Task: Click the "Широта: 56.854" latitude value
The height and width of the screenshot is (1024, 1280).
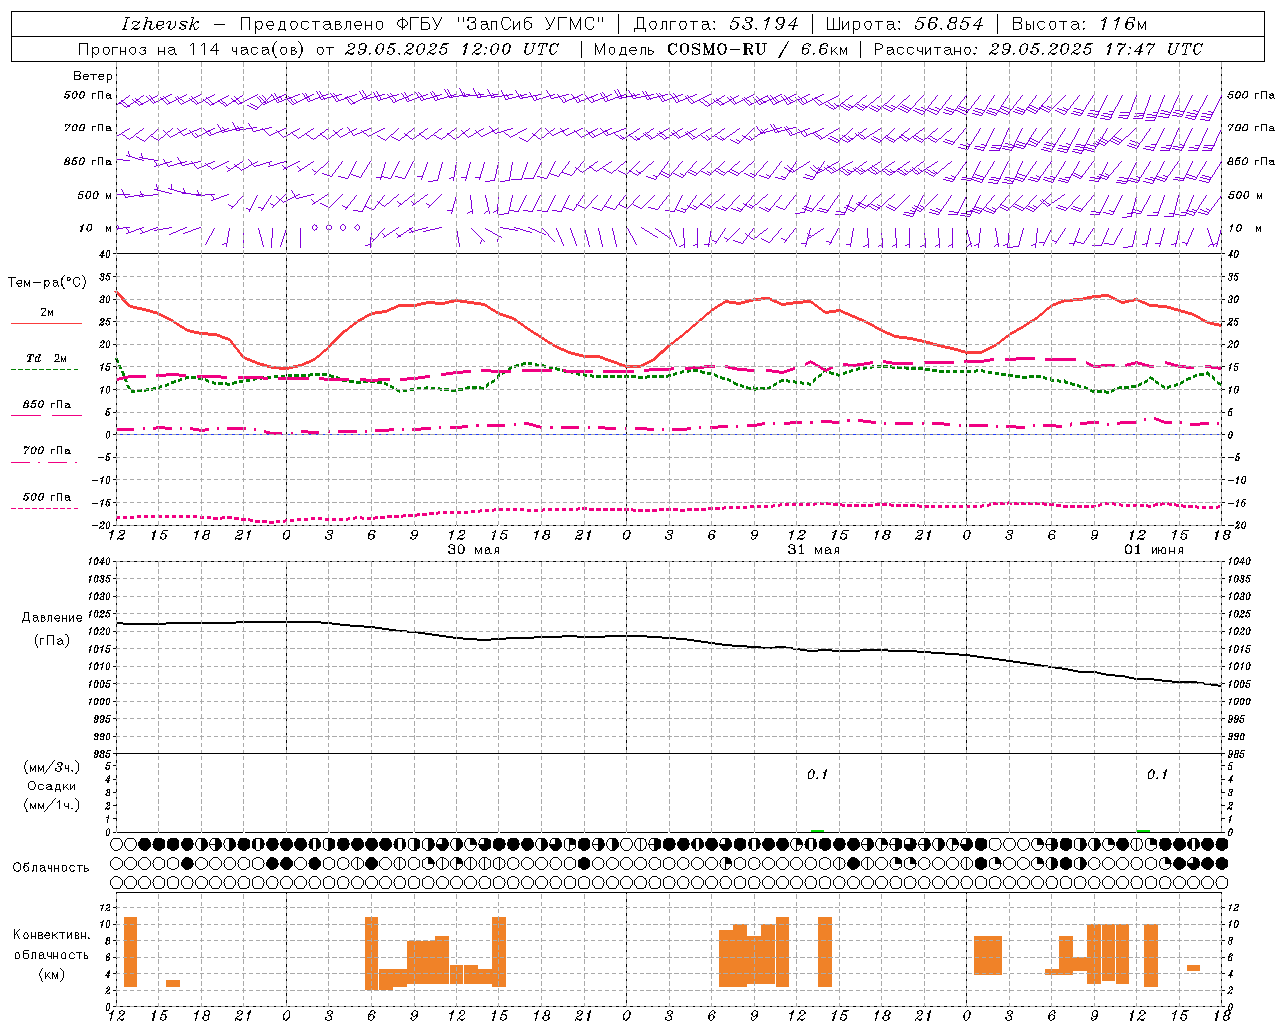Action: (x=904, y=24)
